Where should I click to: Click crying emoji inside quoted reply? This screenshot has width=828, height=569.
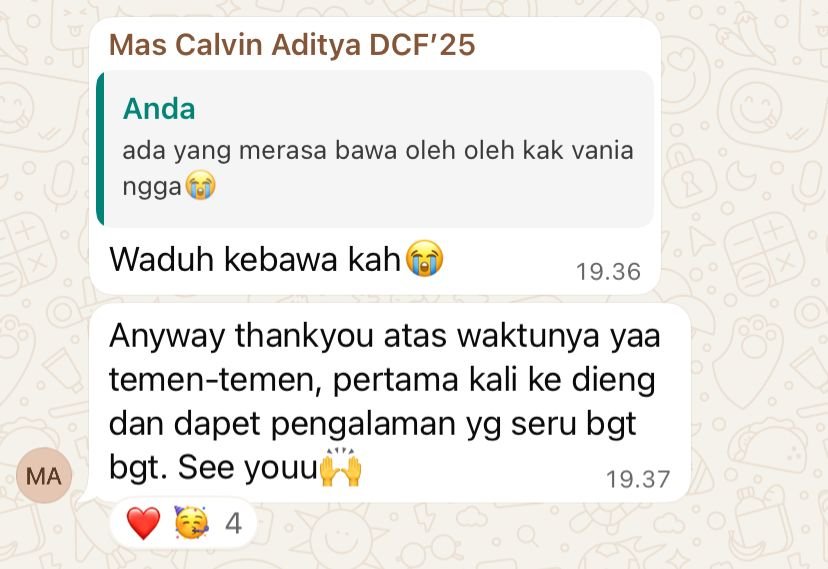pos(200,186)
